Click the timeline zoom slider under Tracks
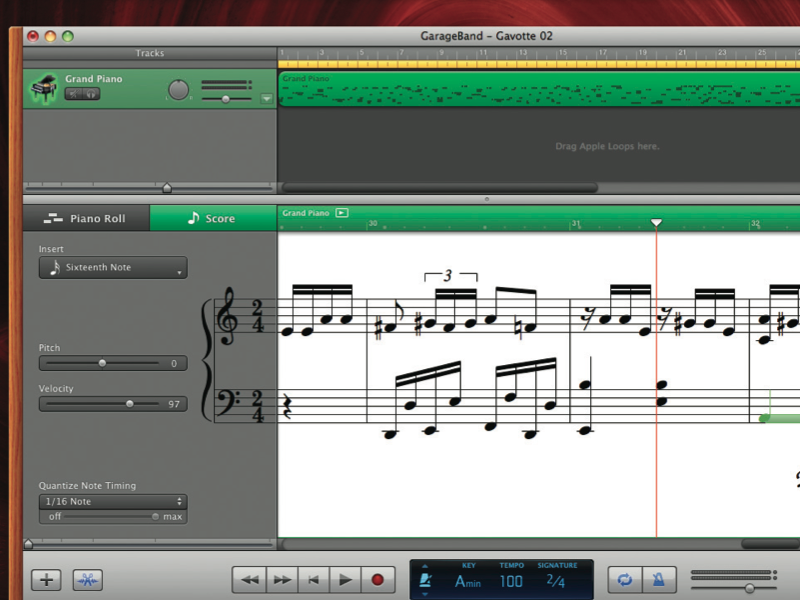This screenshot has height=600, width=800. [x=167, y=188]
